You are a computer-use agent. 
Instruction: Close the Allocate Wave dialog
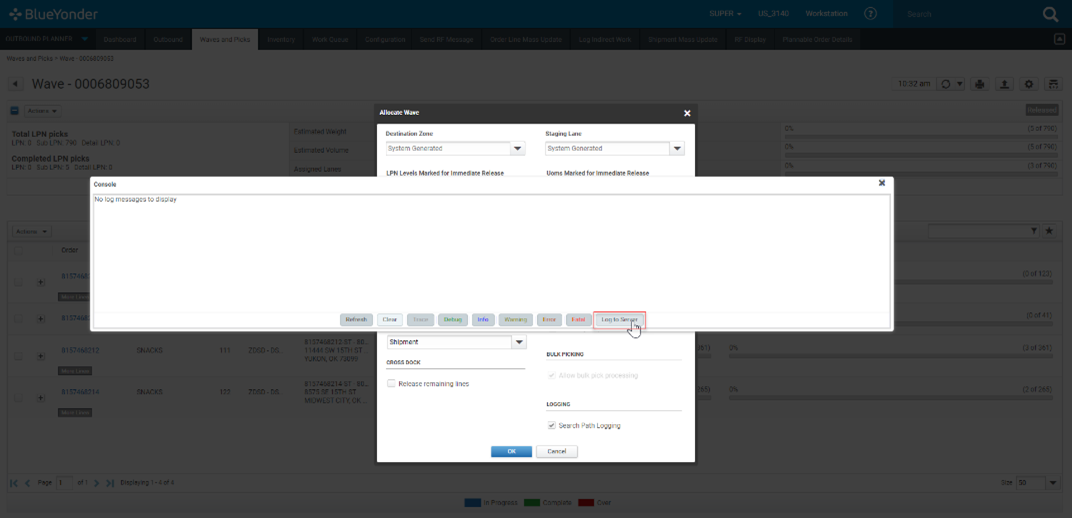pyautogui.click(x=687, y=113)
